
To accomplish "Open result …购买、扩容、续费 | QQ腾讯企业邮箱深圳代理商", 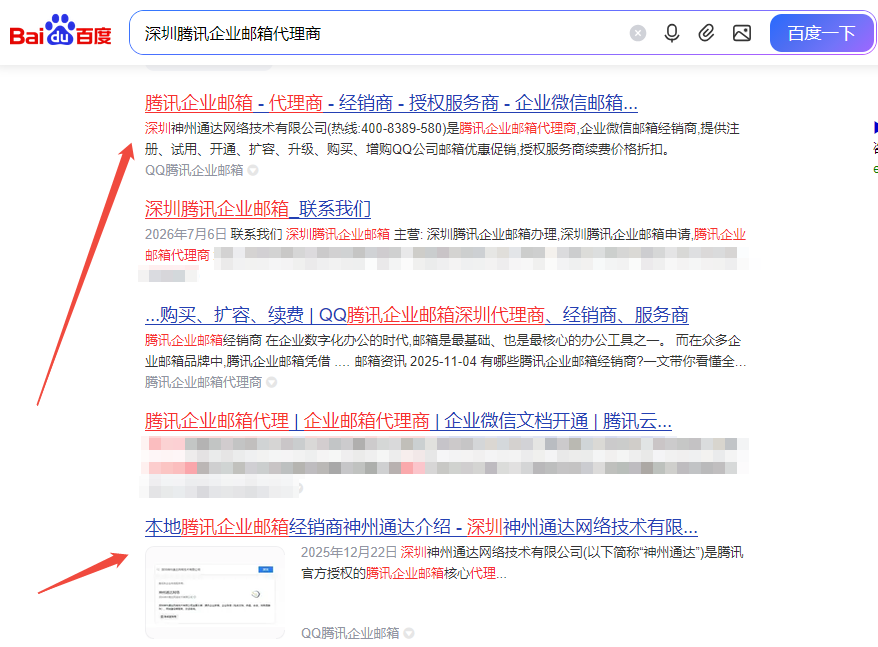I will (417, 315).
